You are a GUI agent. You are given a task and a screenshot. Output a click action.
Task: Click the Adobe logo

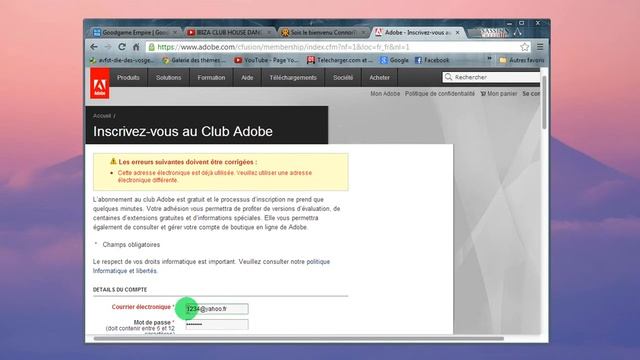click(x=100, y=83)
